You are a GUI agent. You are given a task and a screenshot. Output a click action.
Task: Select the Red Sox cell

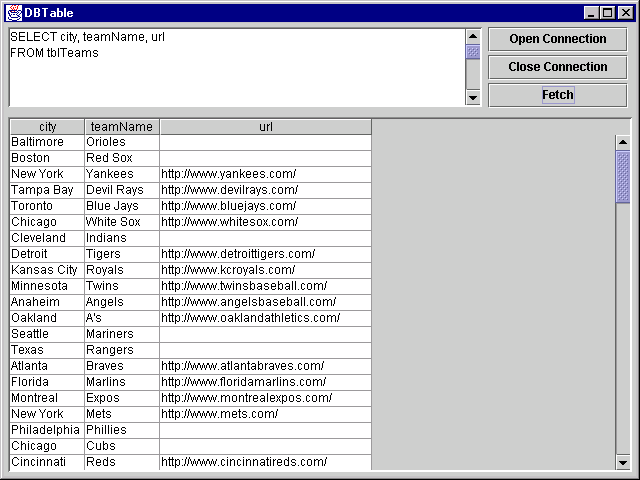[122, 158]
